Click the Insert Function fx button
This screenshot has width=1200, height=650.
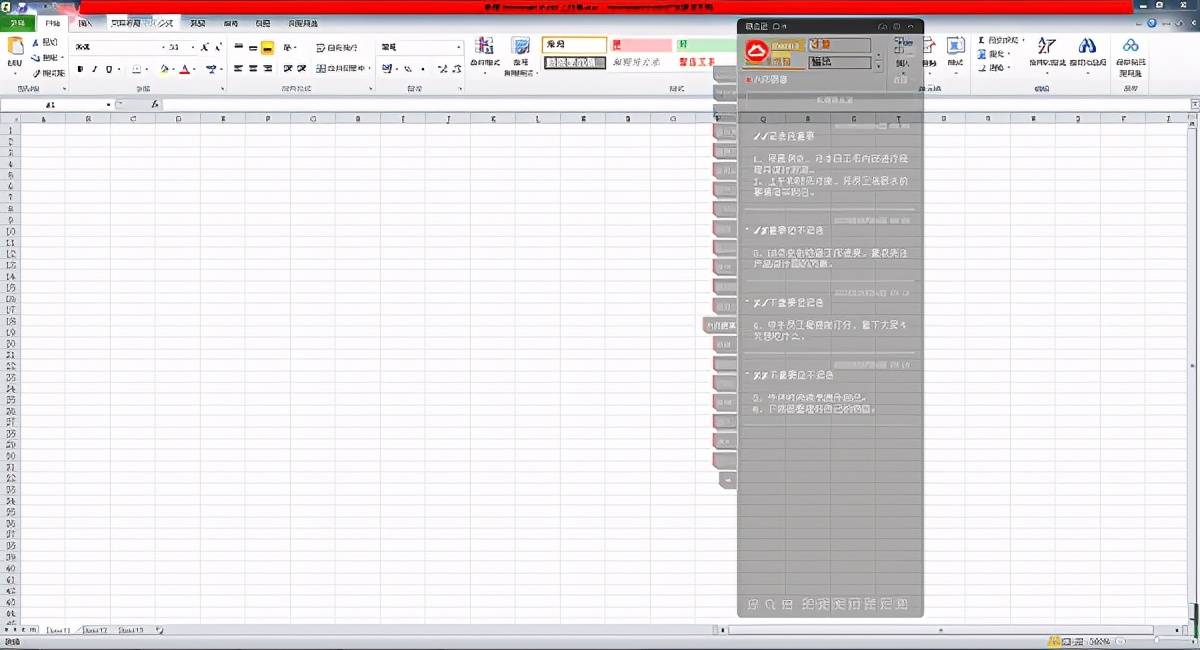click(x=155, y=104)
